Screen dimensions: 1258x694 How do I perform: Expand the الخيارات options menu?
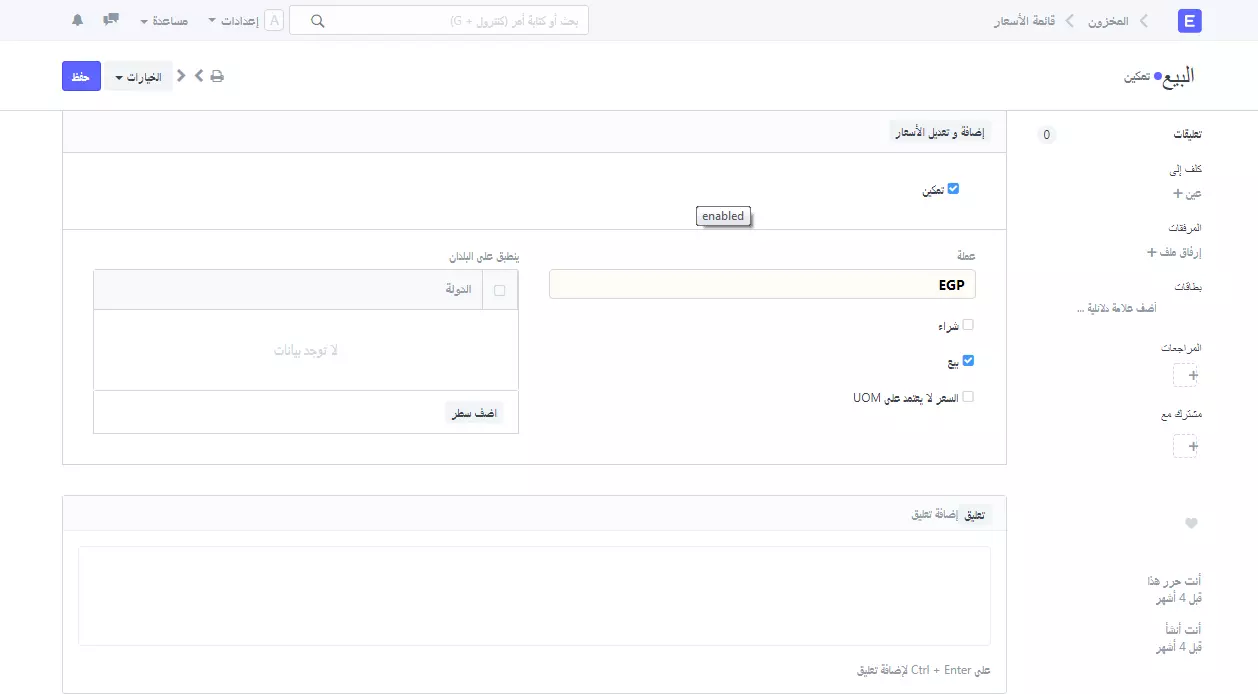point(139,77)
